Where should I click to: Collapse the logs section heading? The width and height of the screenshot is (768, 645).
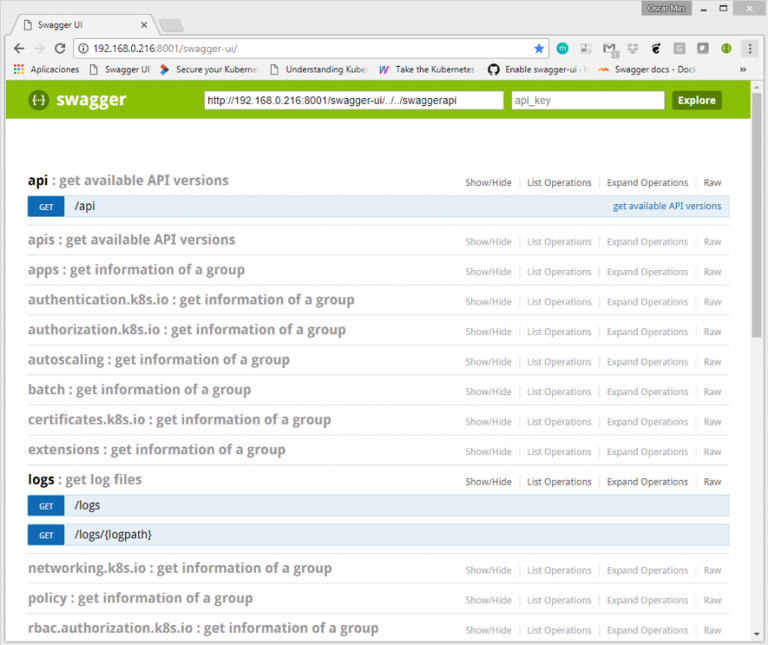[85, 479]
